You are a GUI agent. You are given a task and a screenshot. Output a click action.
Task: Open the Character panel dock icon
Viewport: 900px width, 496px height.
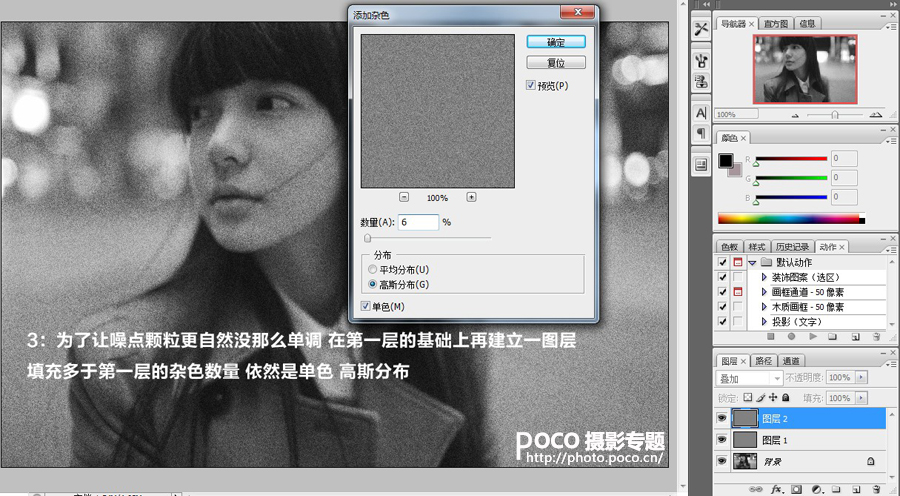[x=701, y=113]
